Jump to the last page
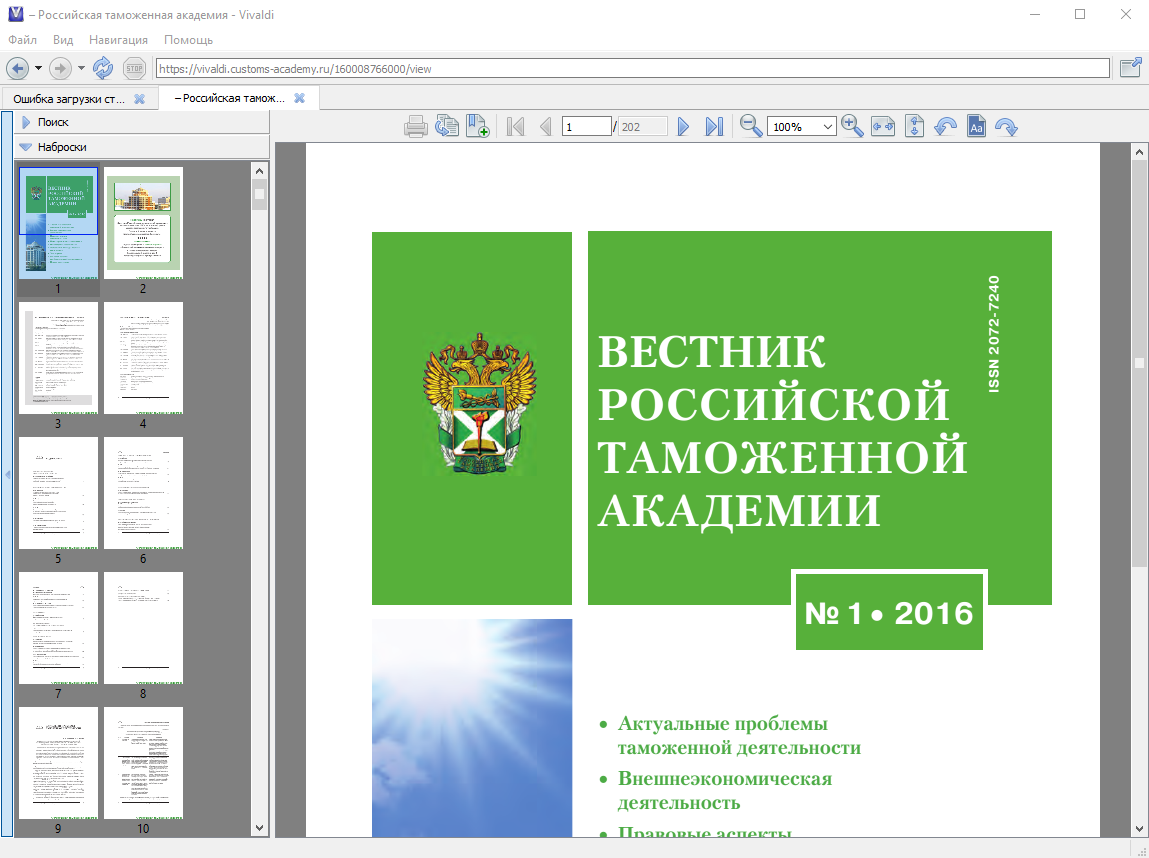Screen dimensions: 1149x858 714,127
